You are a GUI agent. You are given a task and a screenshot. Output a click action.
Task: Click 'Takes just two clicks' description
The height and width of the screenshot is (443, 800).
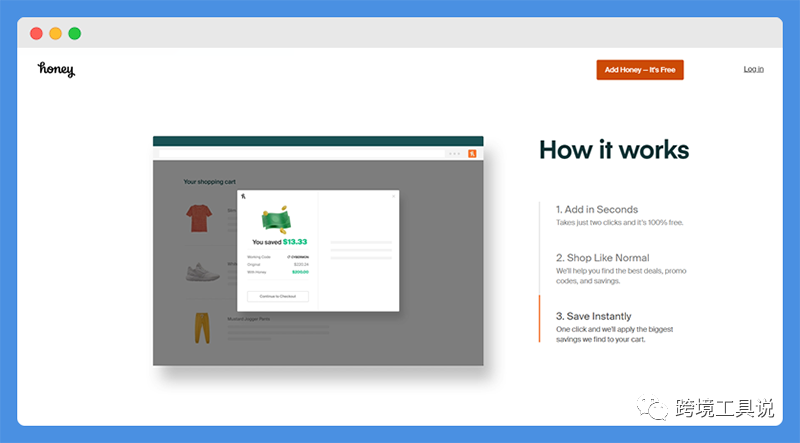tap(619, 223)
